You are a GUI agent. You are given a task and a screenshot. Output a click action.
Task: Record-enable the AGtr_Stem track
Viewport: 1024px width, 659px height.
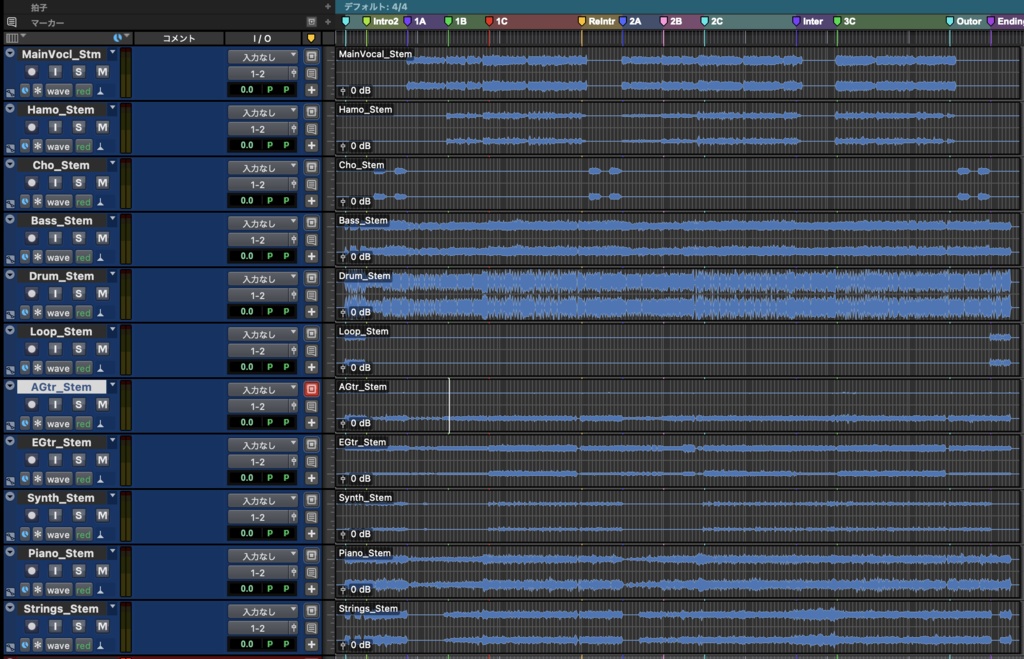click(x=31, y=405)
